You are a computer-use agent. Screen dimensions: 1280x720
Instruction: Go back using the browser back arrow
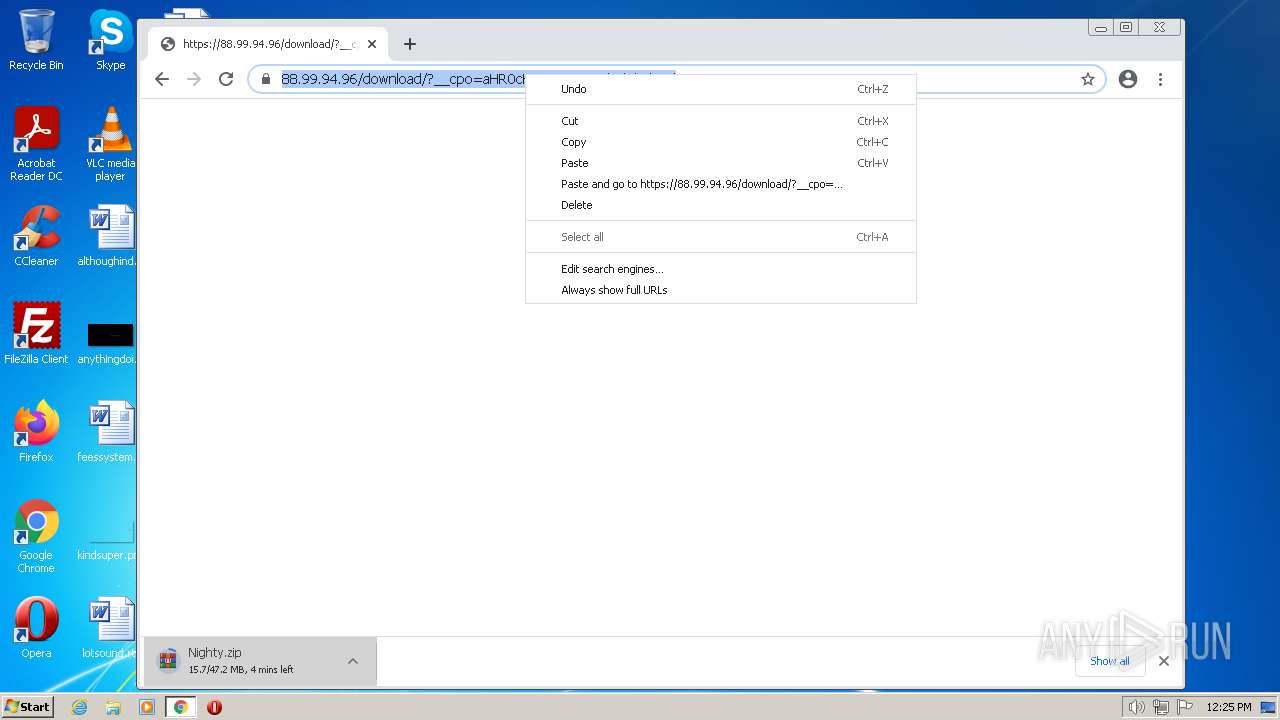point(162,79)
